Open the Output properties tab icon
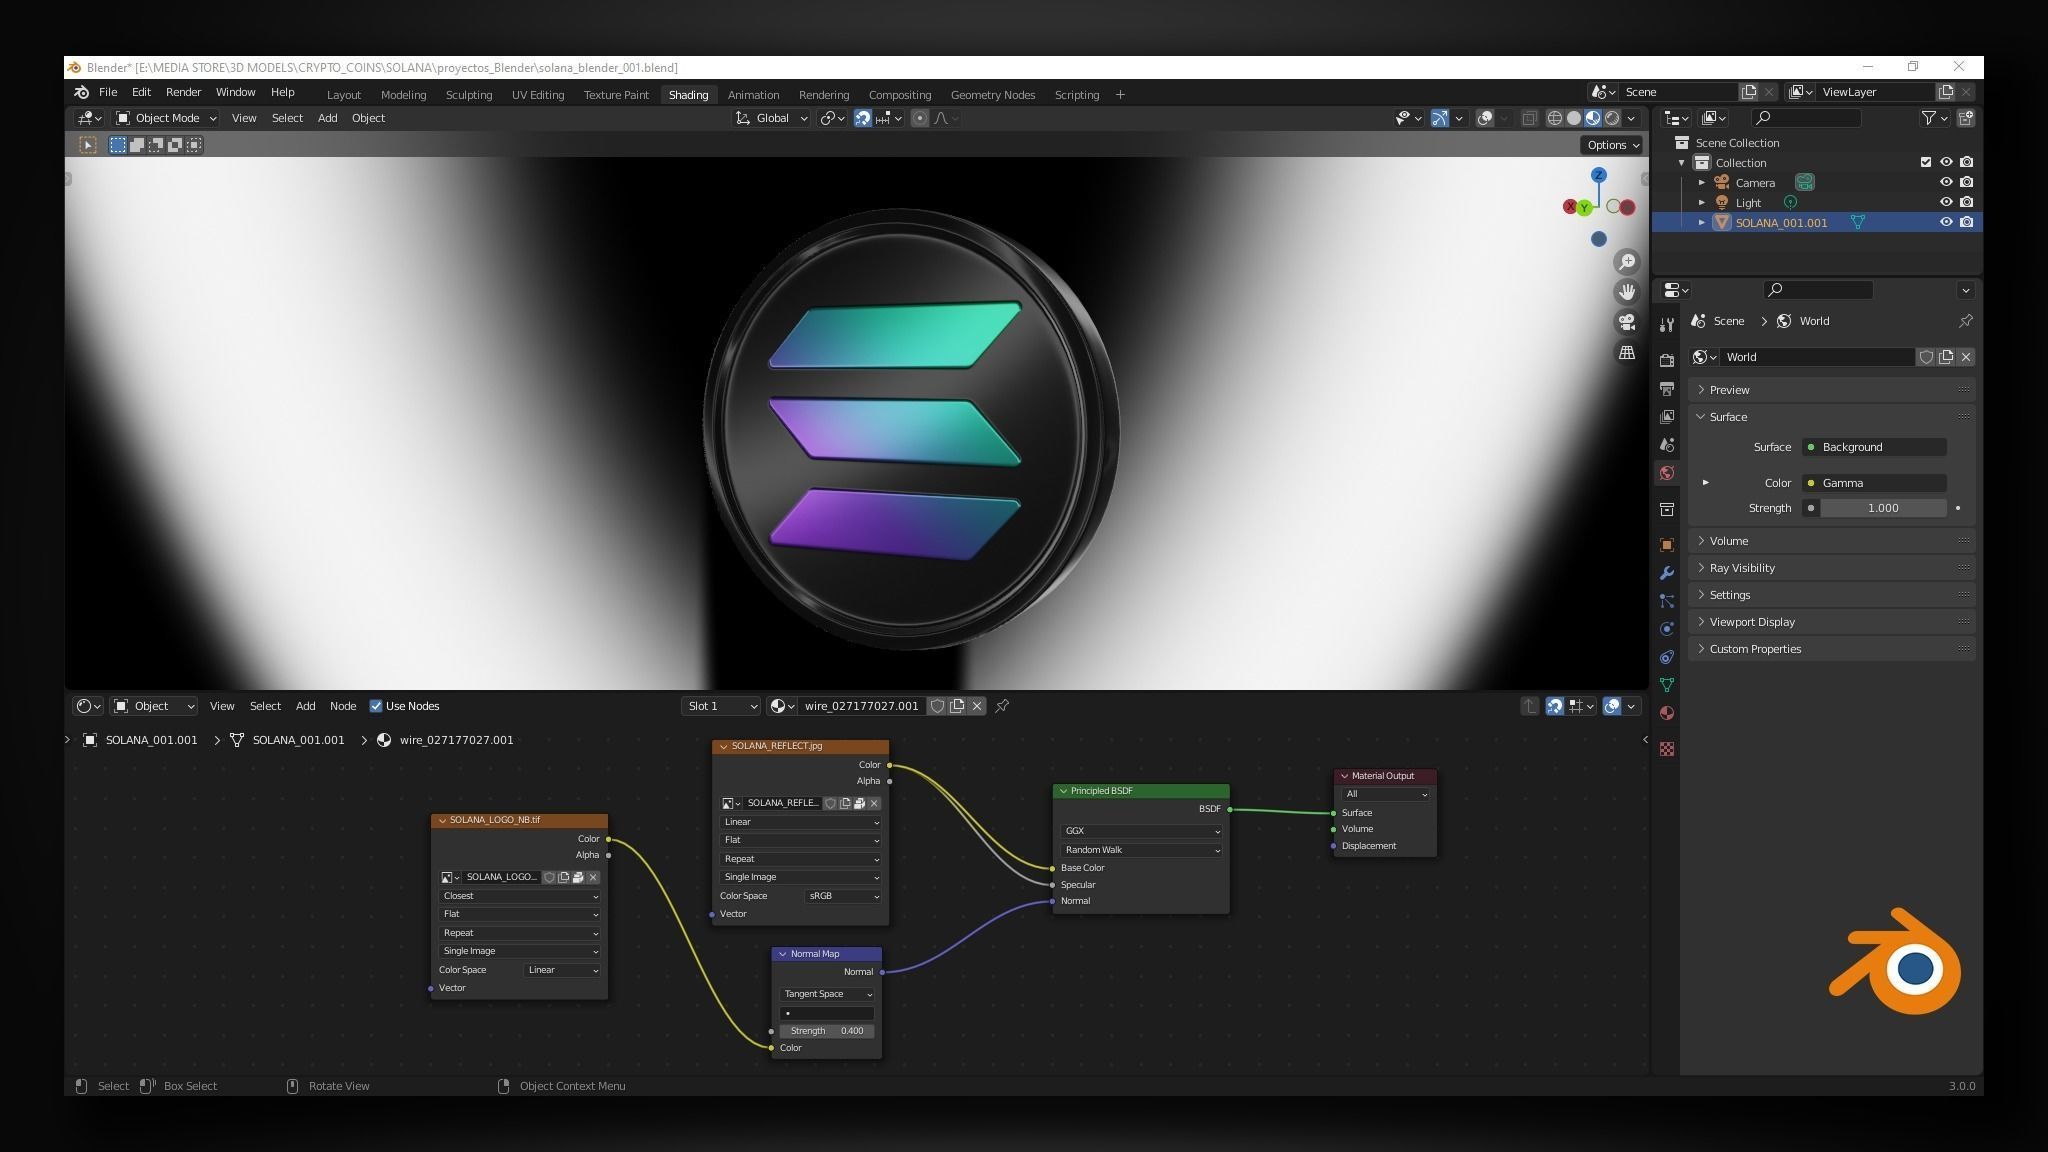This screenshot has height=1152, width=2048. [x=1666, y=388]
